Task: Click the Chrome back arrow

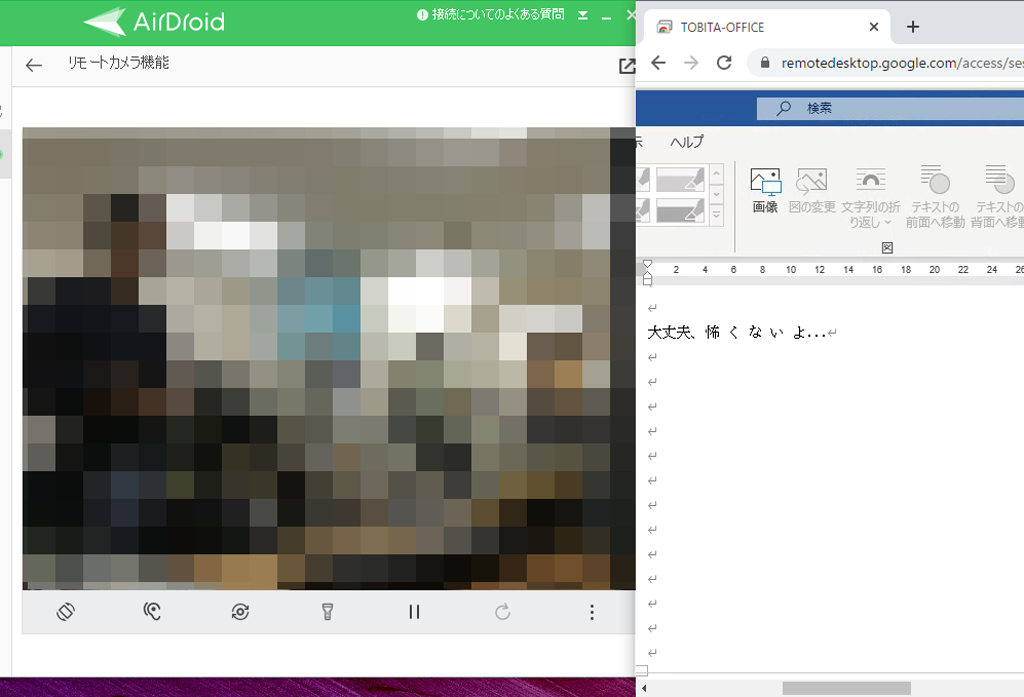Action: pyautogui.click(x=658, y=62)
